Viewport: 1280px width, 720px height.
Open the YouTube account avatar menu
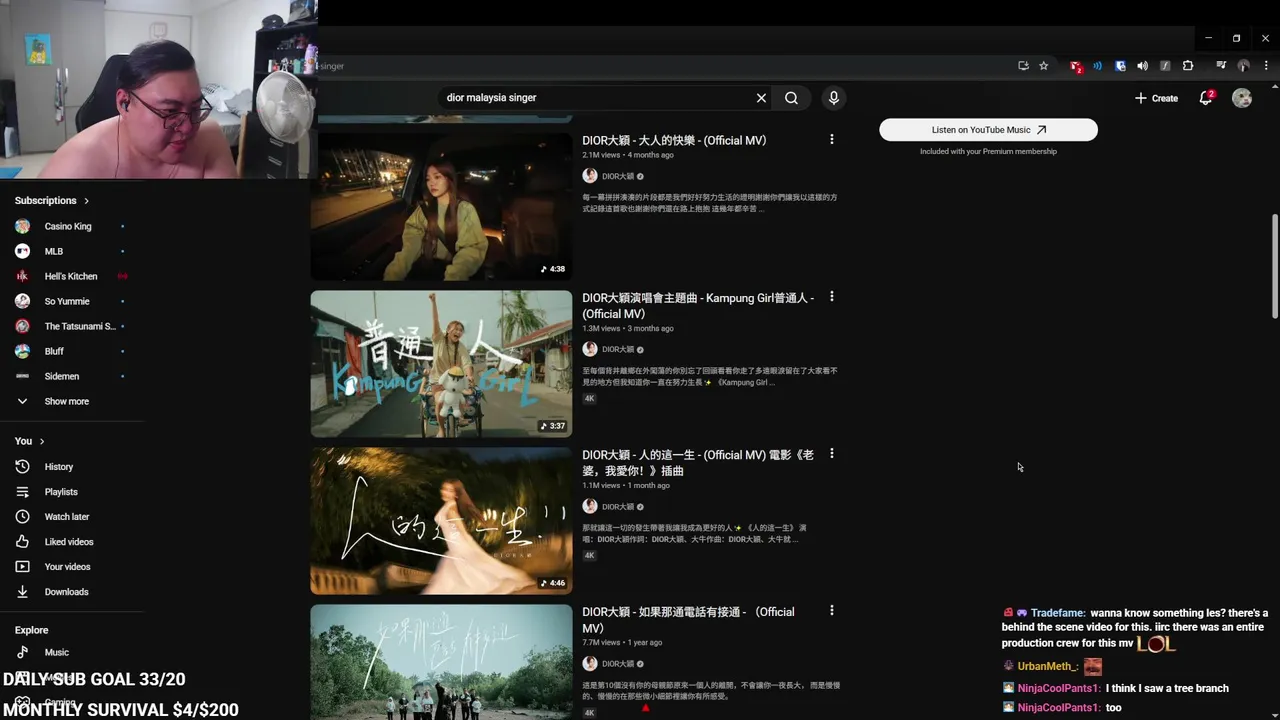(1242, 98)
